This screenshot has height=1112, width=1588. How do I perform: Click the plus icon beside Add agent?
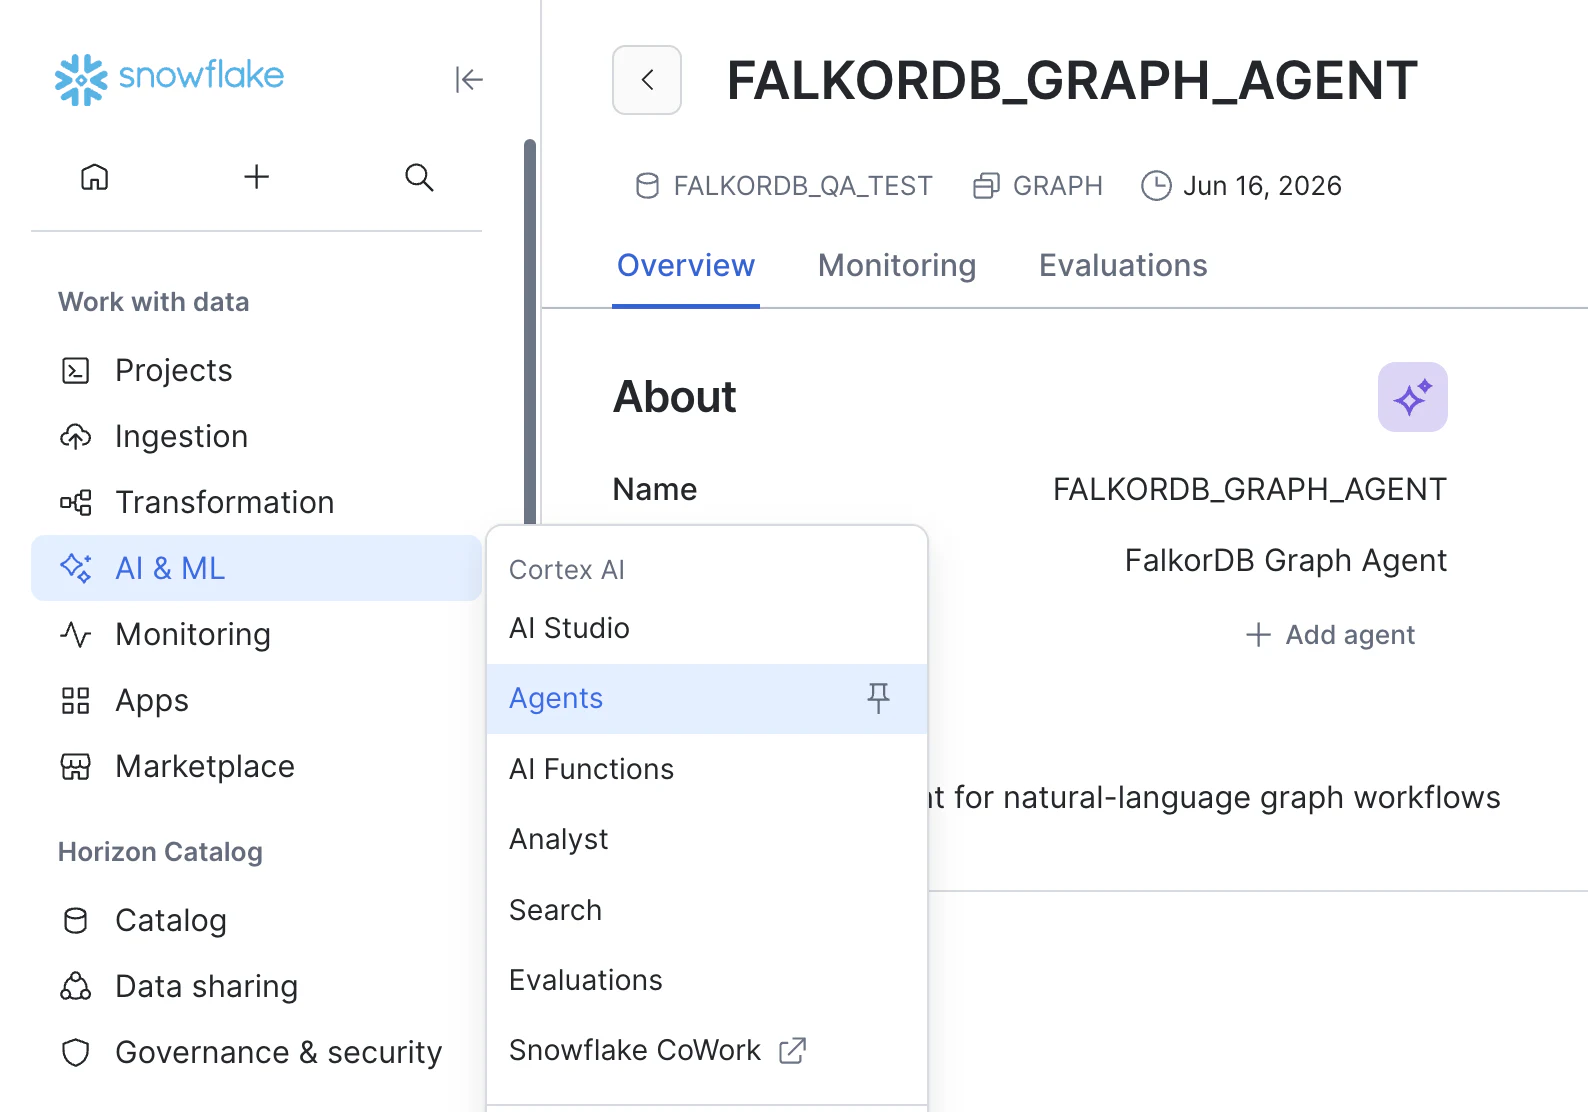coord(1258,635)
